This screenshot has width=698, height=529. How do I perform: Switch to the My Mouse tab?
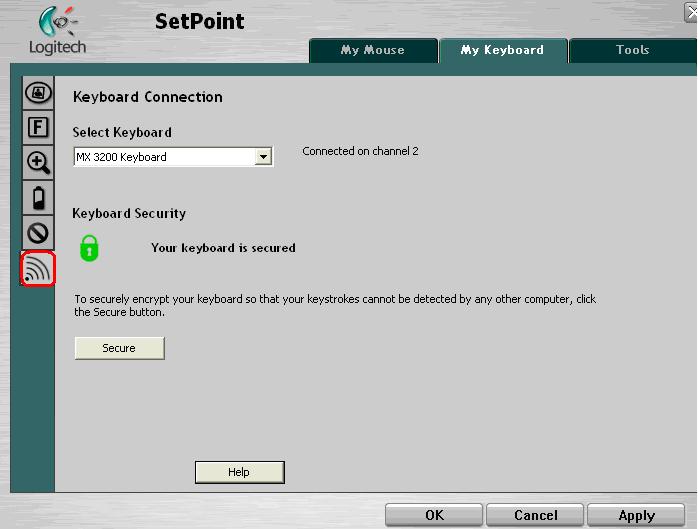coord(373,50)
